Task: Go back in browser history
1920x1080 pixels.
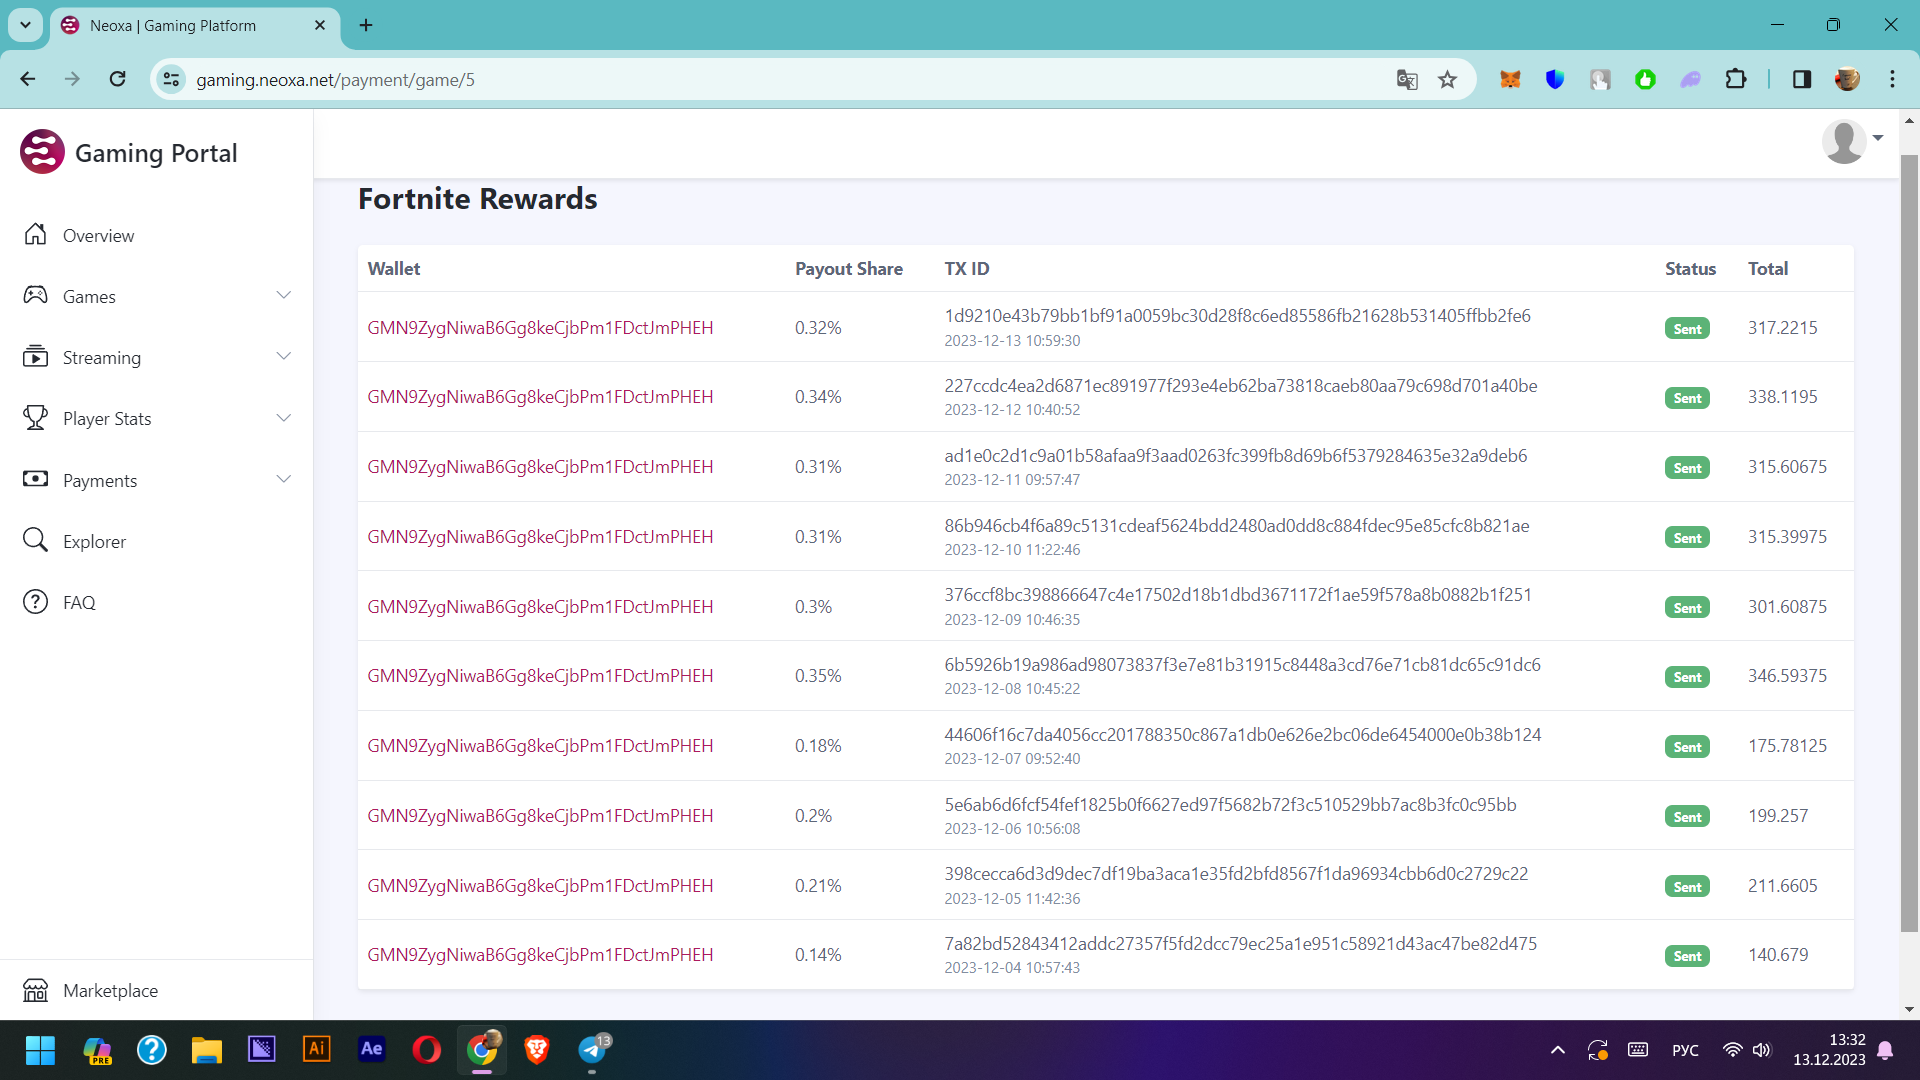Action: [28, 79]
